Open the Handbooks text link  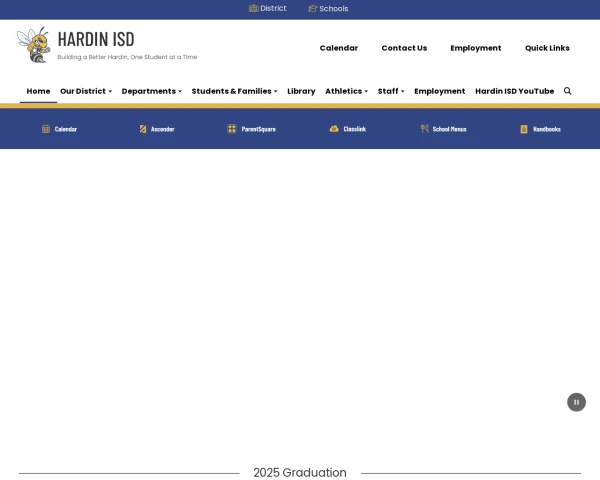click(547, 129)
